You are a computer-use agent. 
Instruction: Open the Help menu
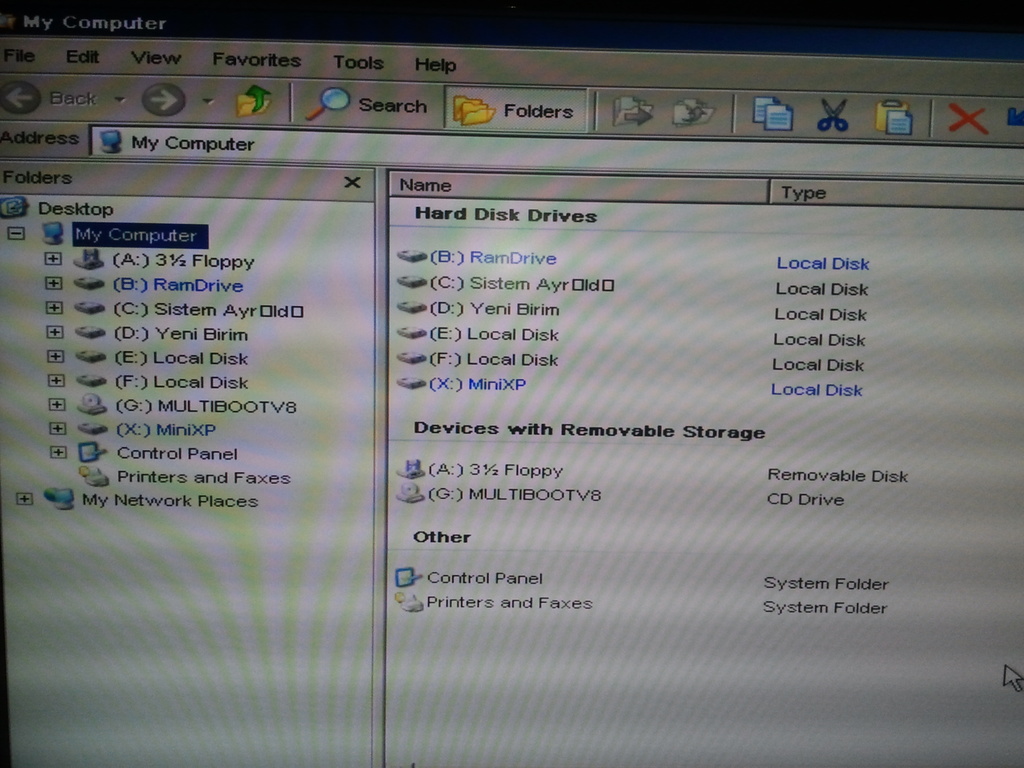pos(435,65)
